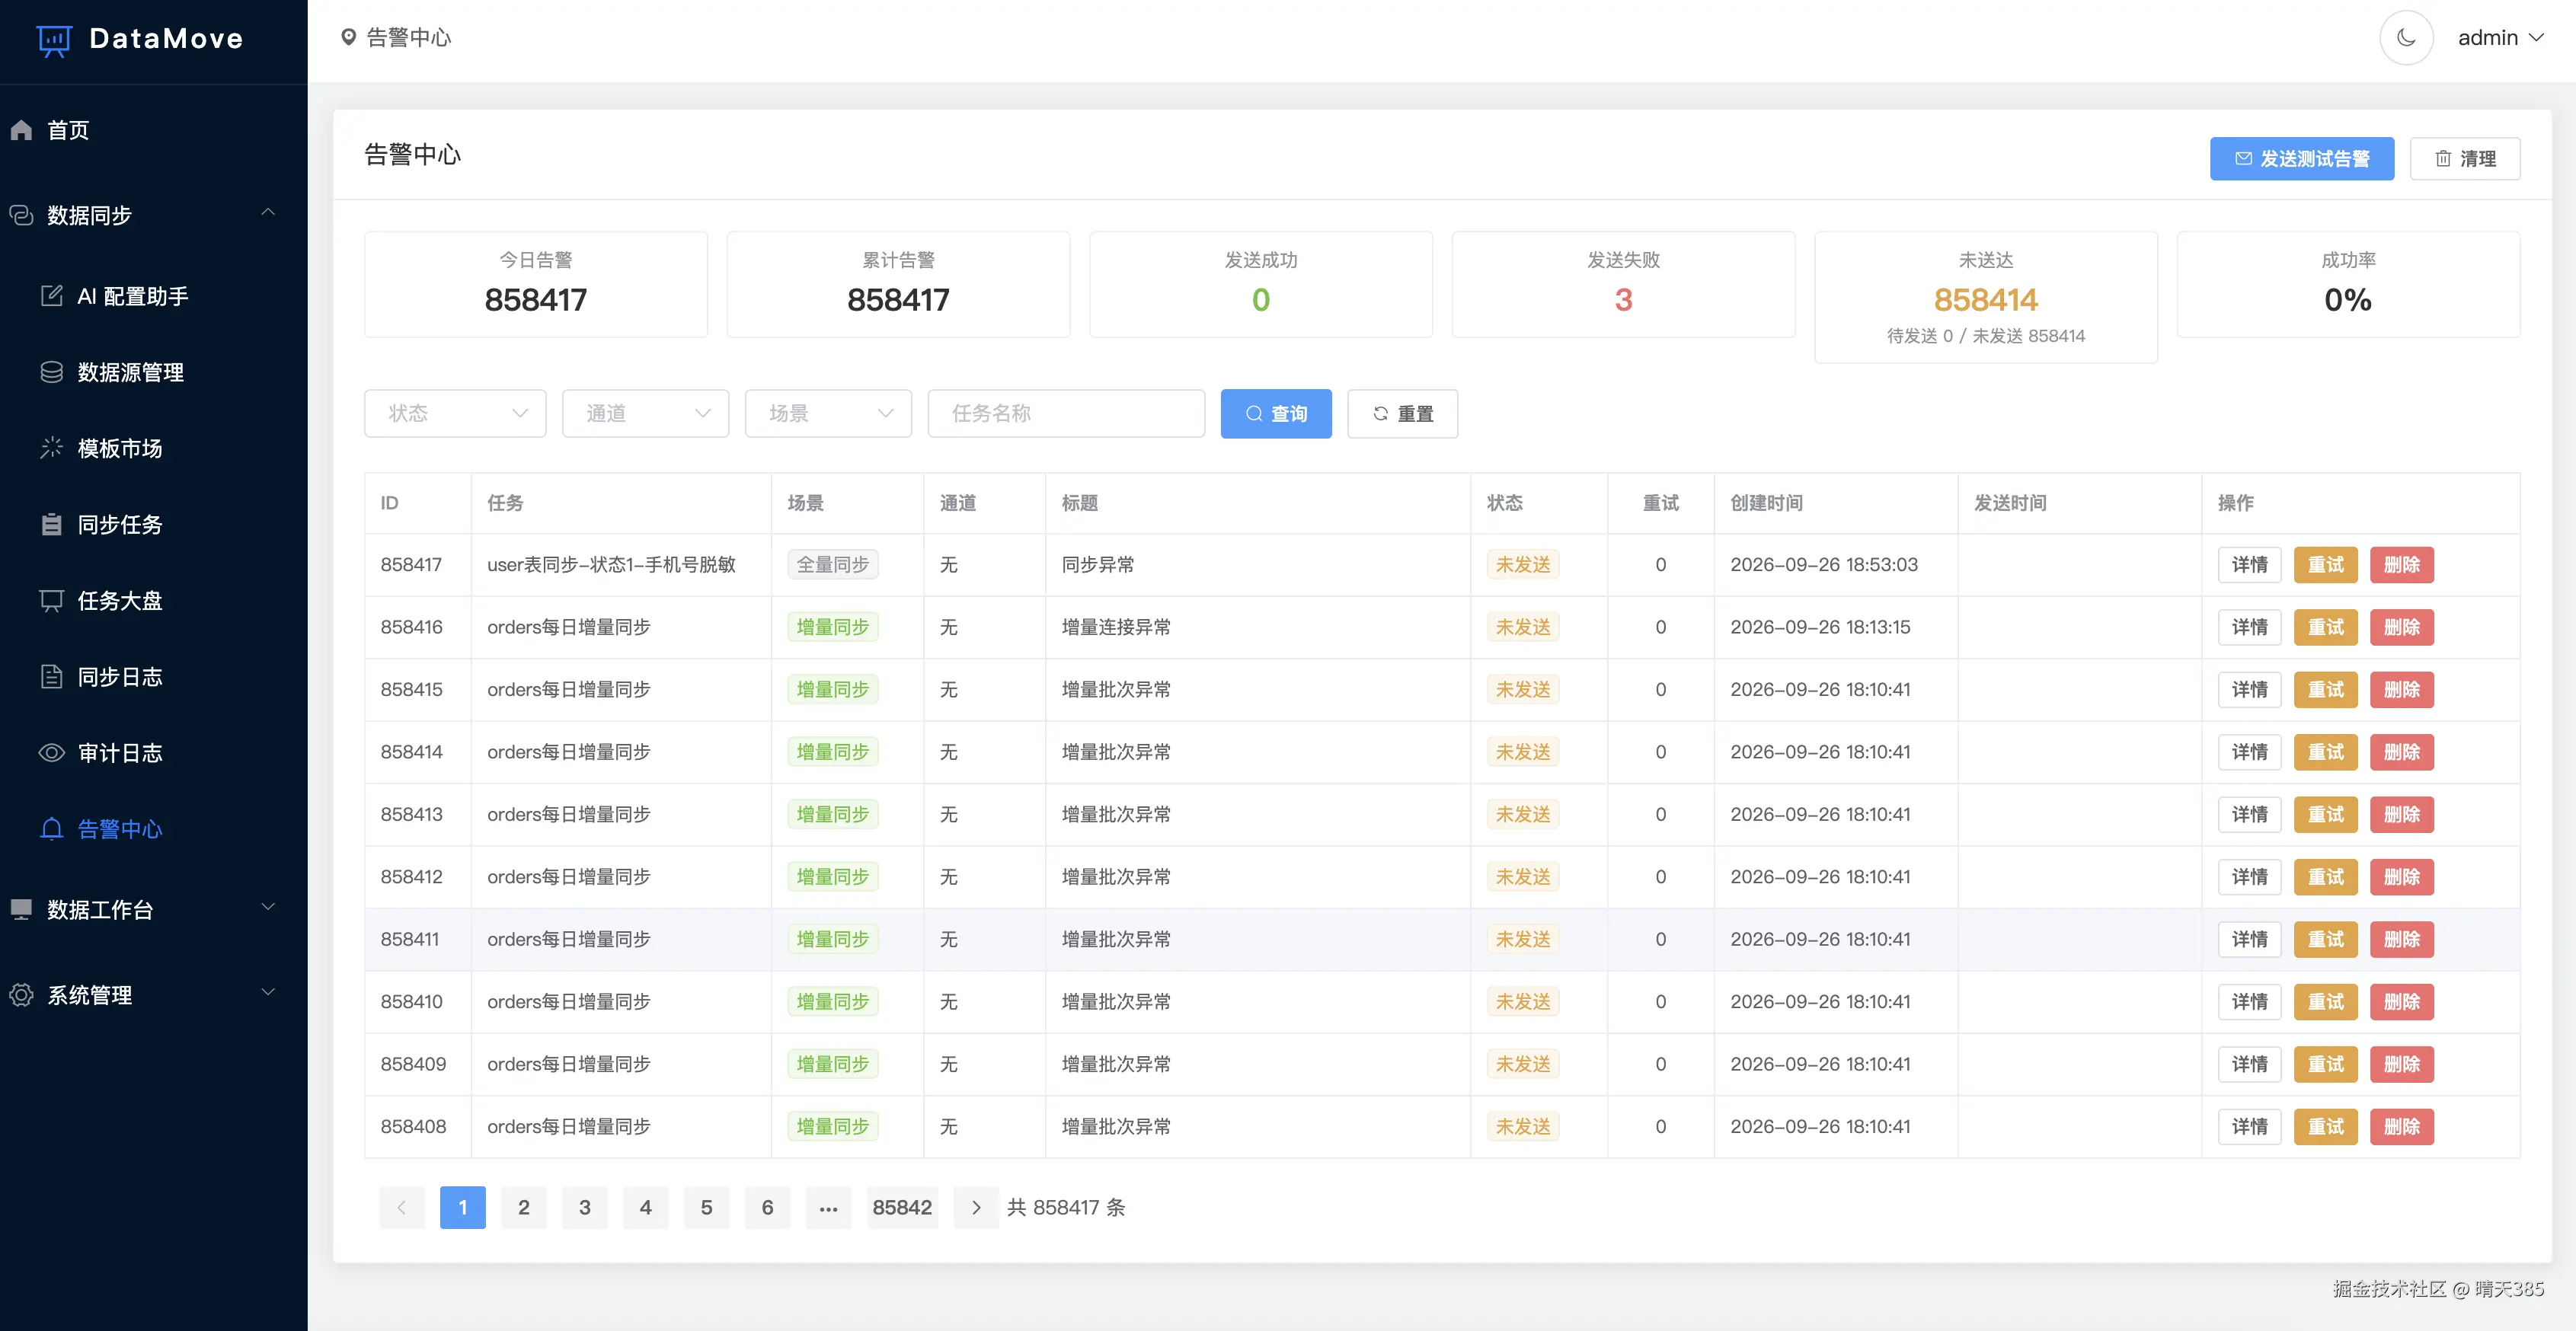Go to pagination page 2

pyautogui.click(x=523, y=1207)
